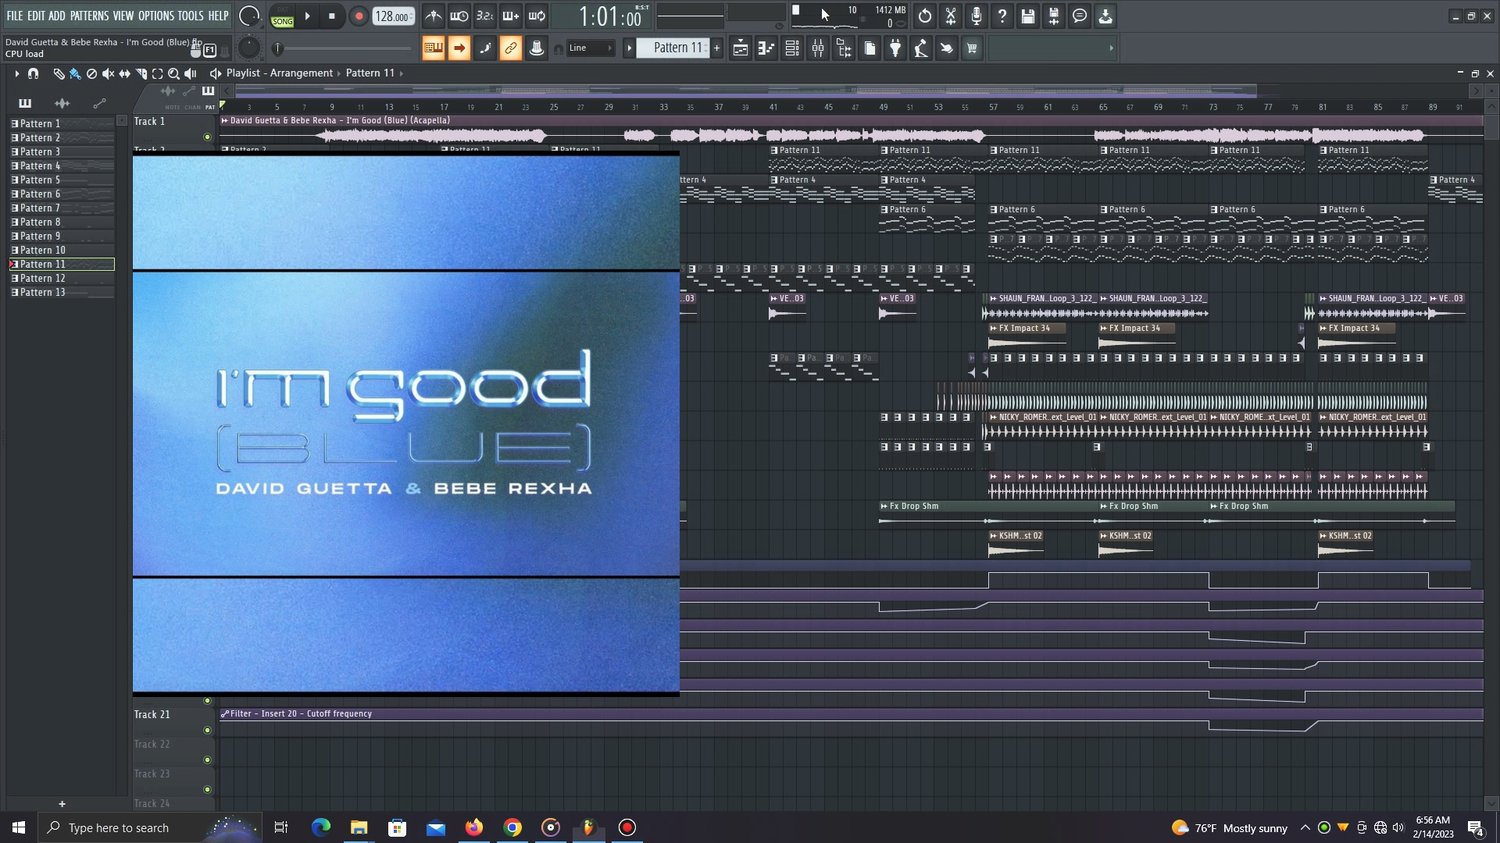This screenshot has width=1500, height=843.
Task: Toggle the Track 1 mute LED
Action: coord(208,137)
